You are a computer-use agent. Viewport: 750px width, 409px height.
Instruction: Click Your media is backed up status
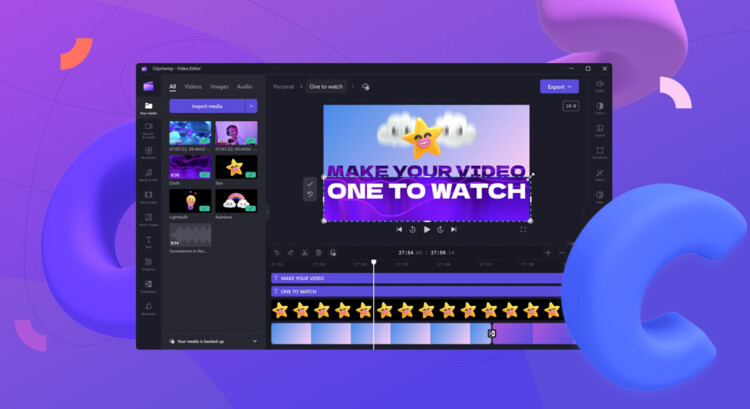pos(200,341)
